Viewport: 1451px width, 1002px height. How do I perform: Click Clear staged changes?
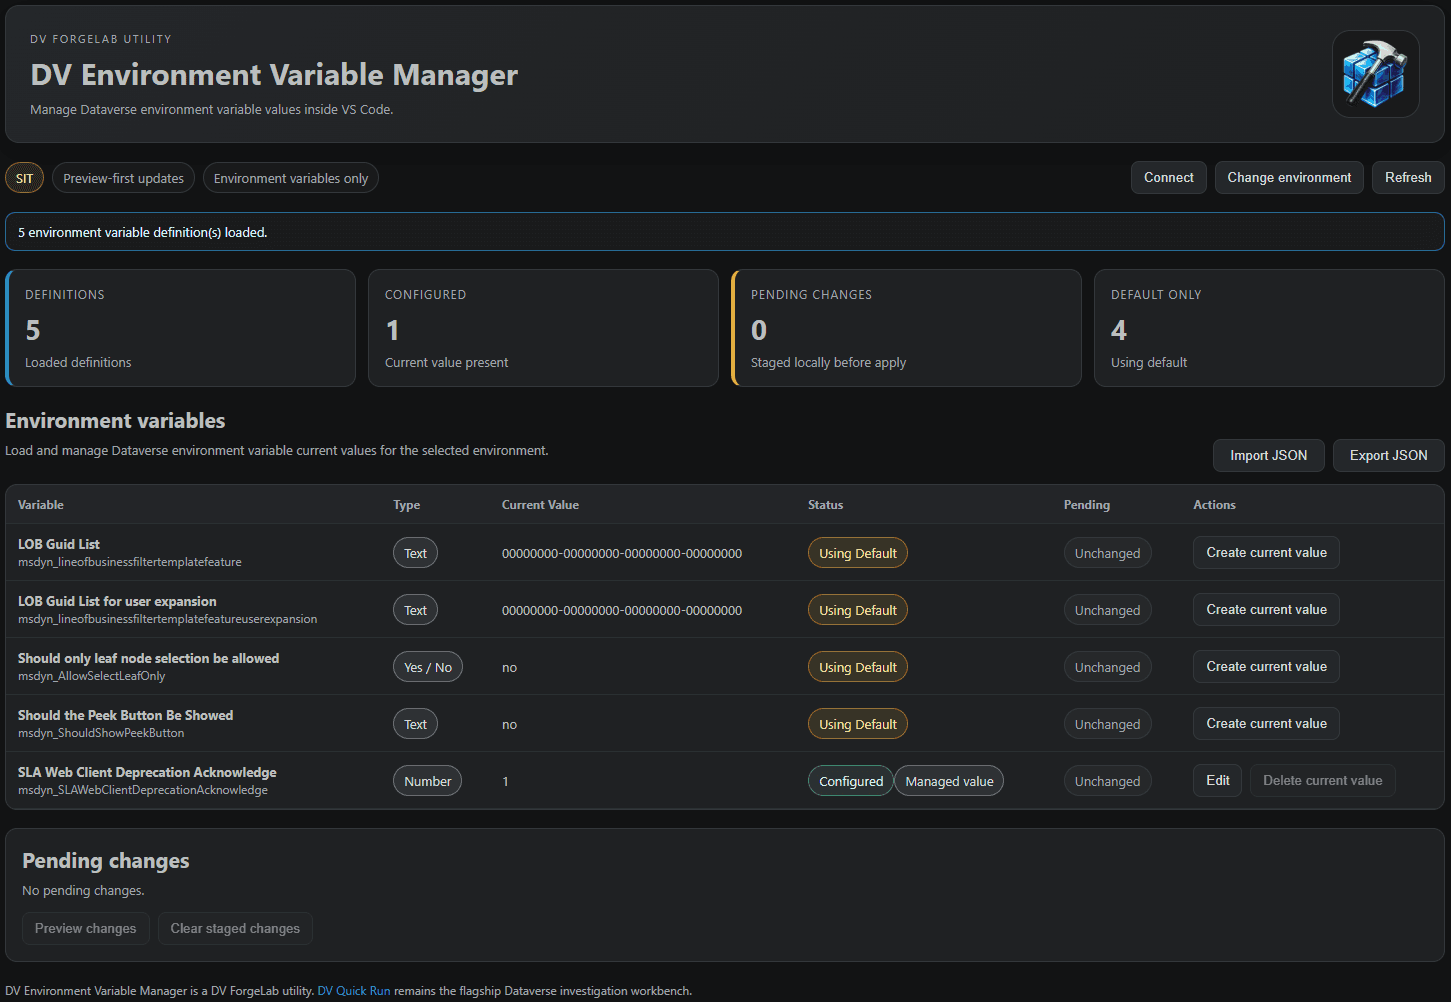click(x=235, y=928)
